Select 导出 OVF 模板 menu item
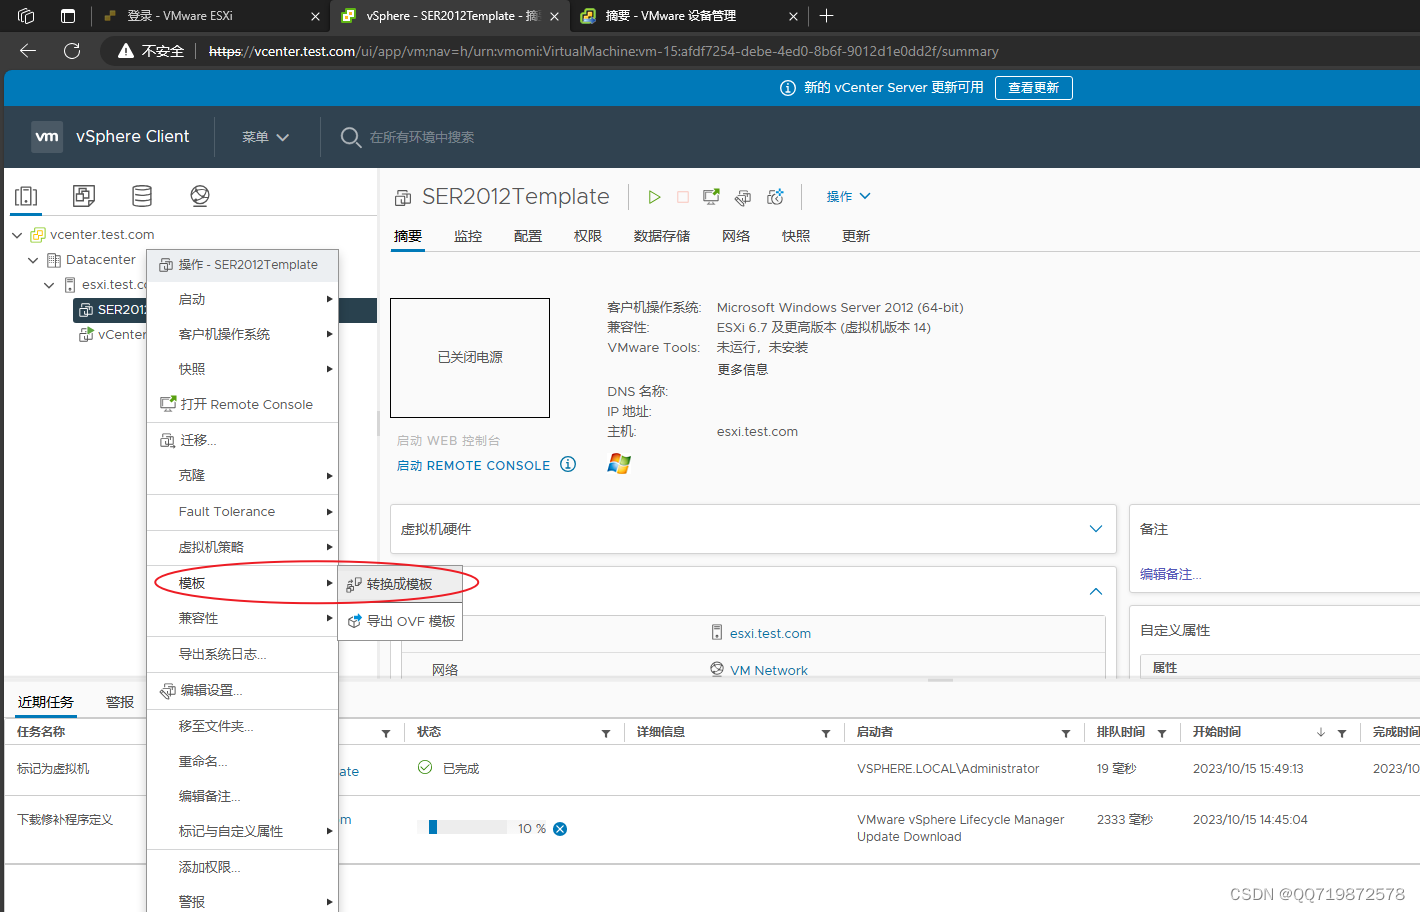 click(400, 621)
